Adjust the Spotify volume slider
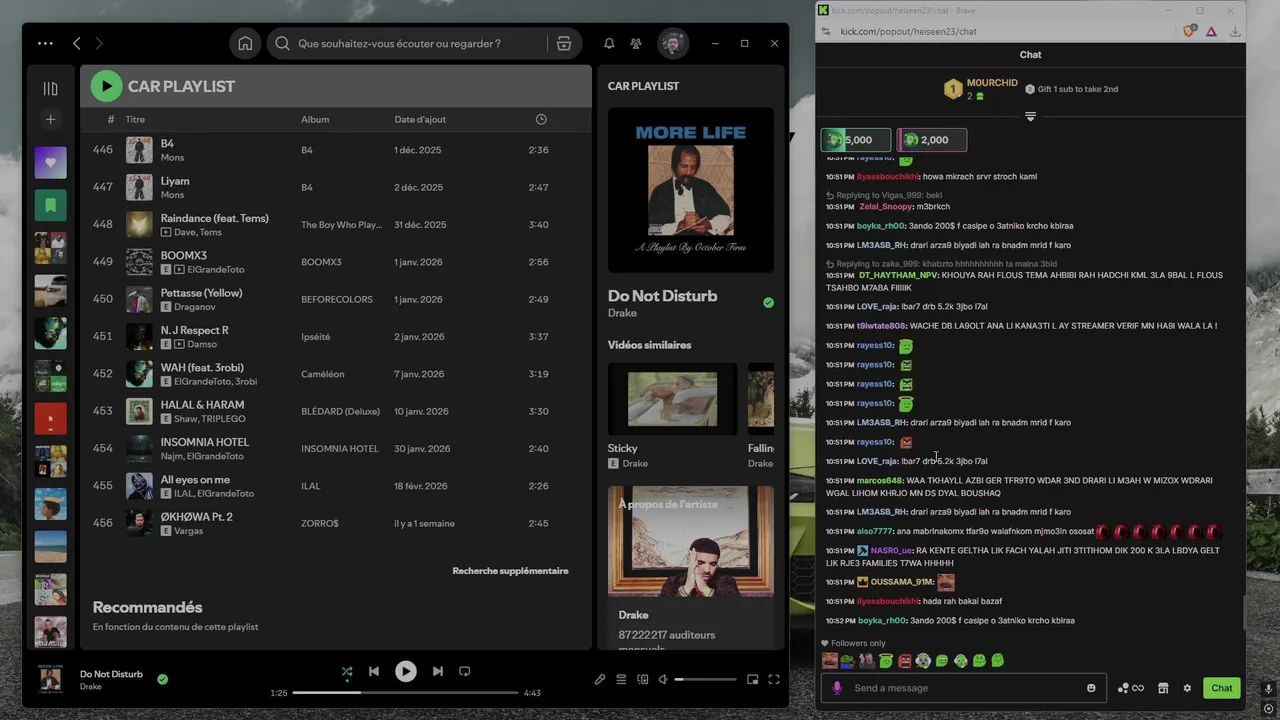Image resolution: width=1280 pixels, height=720 pixels. [705, 680]
